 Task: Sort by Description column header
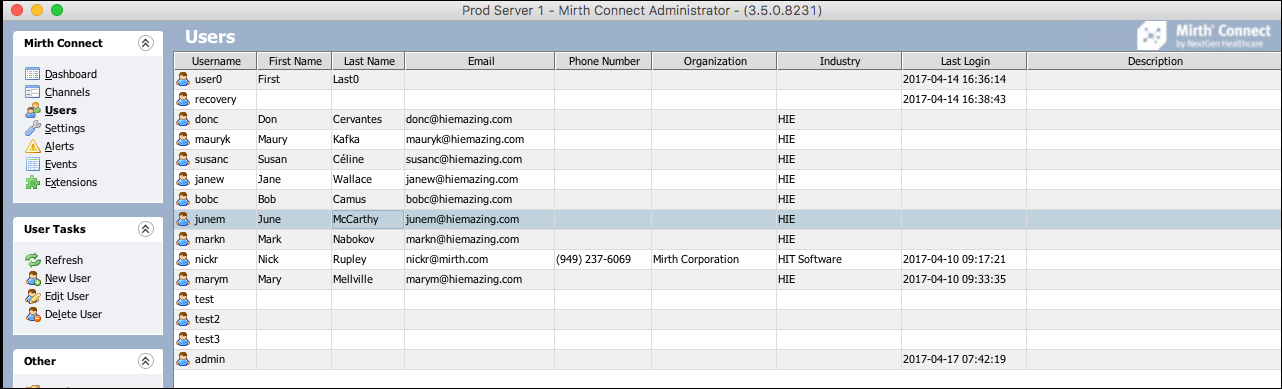click(1154, 61)
